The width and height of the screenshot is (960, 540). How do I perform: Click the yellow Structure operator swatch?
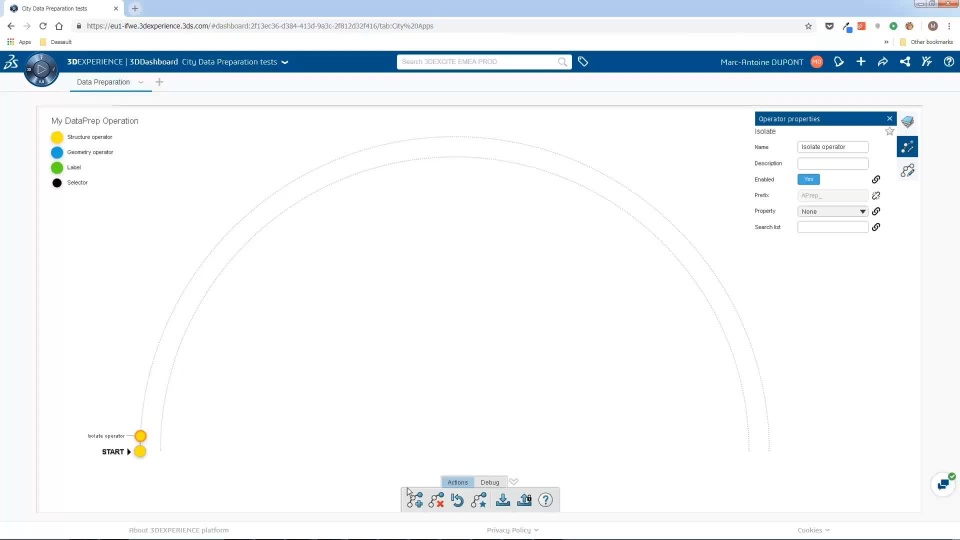57,137
